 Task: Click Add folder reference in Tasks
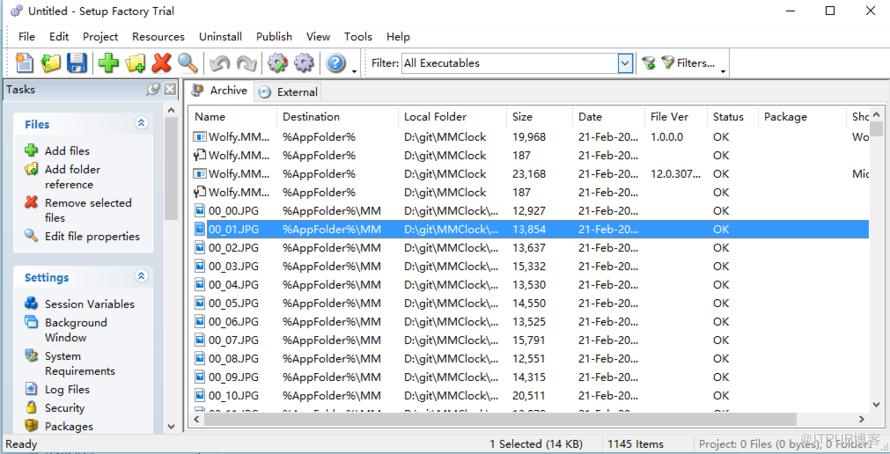coord(73,176)
